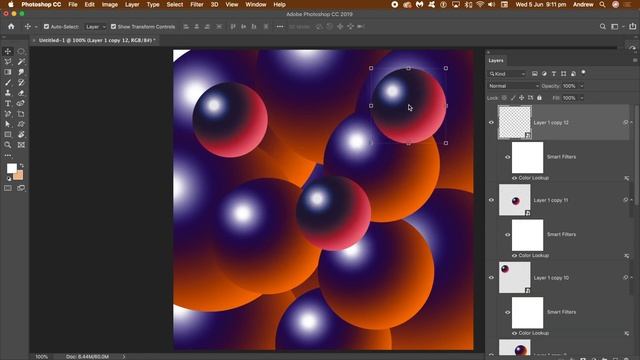This screenshot has height=360, width=640.
Task: Click the background peach color swatch
Action: pos(19,176)
